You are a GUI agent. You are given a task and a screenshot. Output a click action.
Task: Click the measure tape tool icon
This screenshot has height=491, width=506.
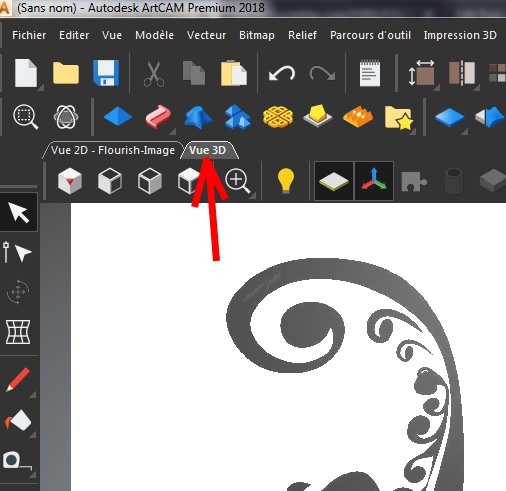pos(17,461)
